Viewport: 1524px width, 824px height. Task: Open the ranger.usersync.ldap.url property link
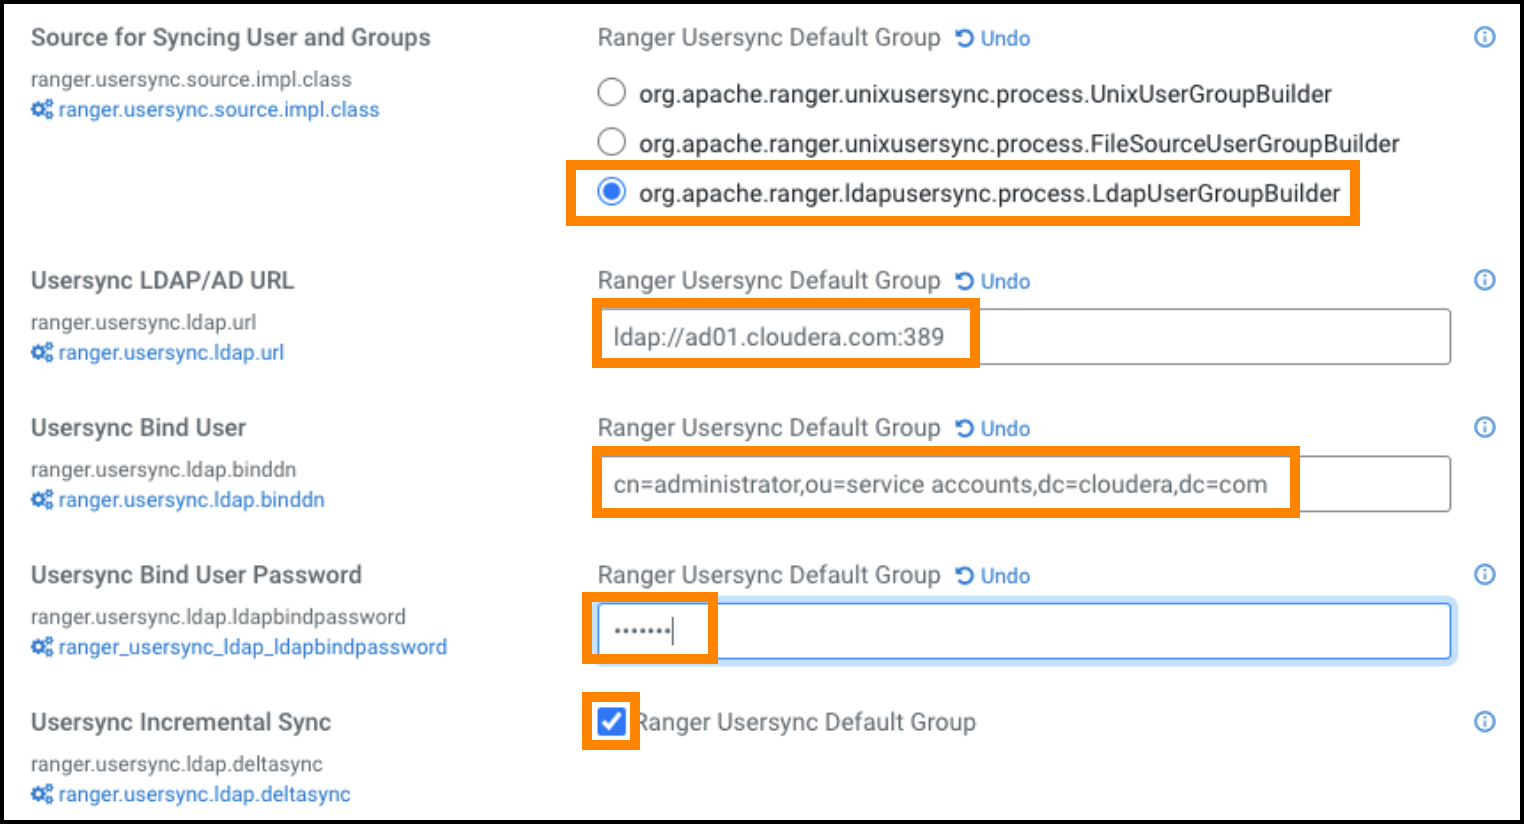170,352
